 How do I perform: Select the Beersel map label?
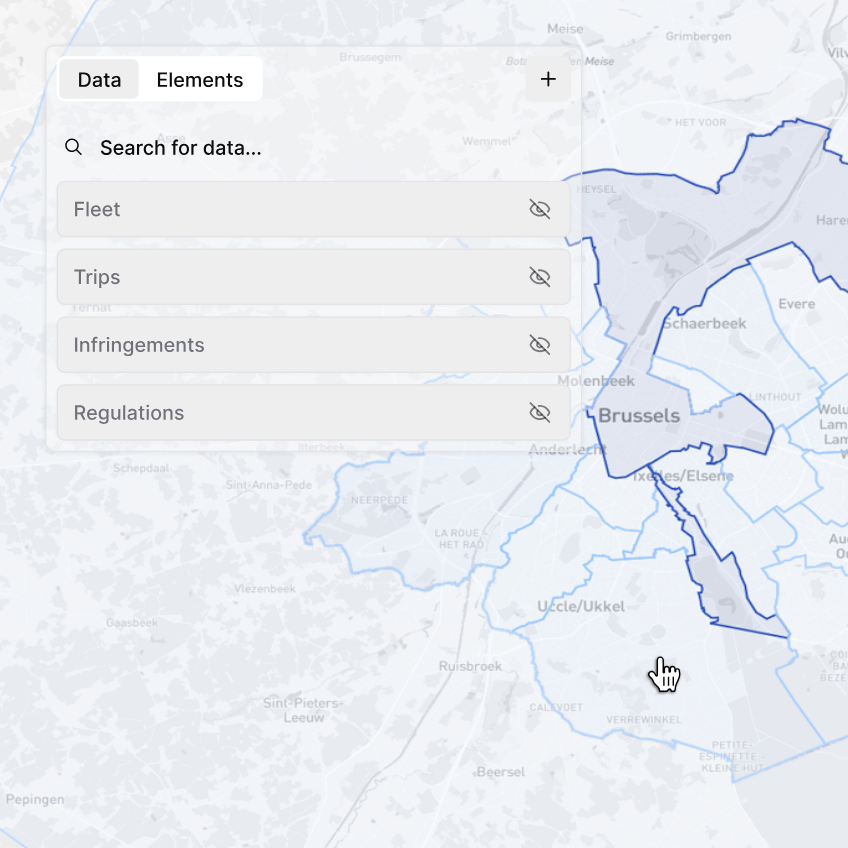(500, 772)
